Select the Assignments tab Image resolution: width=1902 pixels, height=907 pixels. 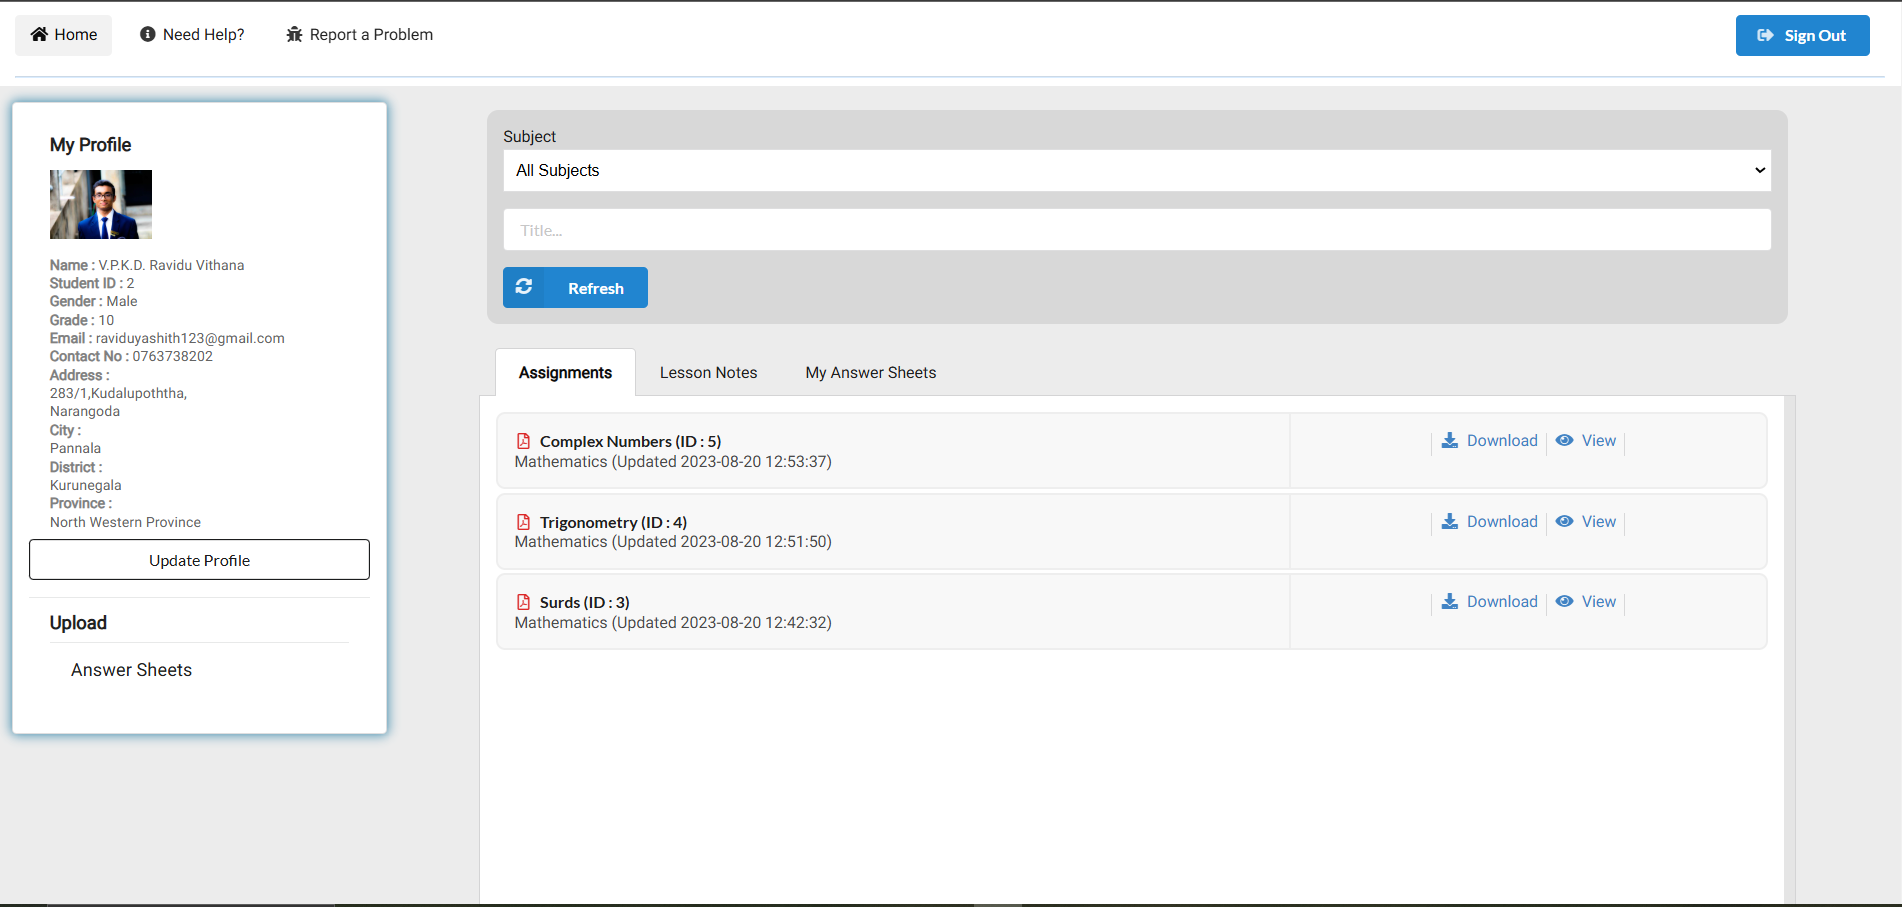[x=565, y=373]
